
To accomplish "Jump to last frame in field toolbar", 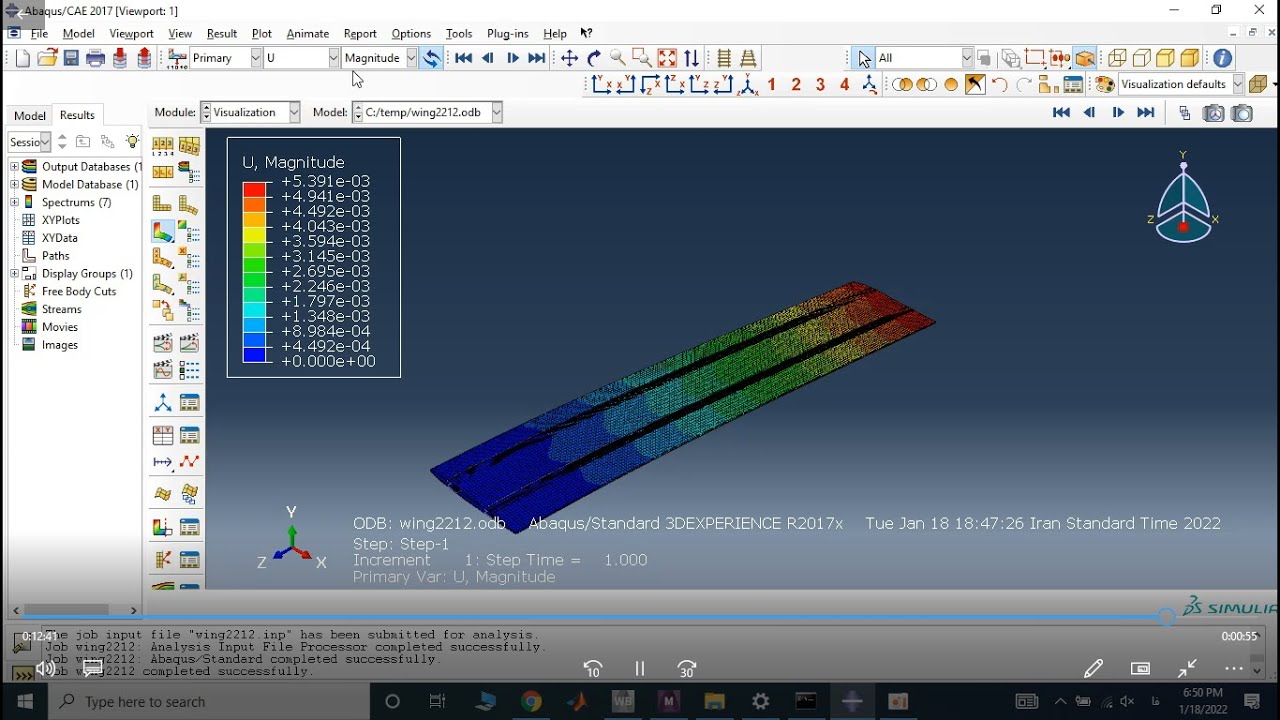I will (x=537, y=58).
